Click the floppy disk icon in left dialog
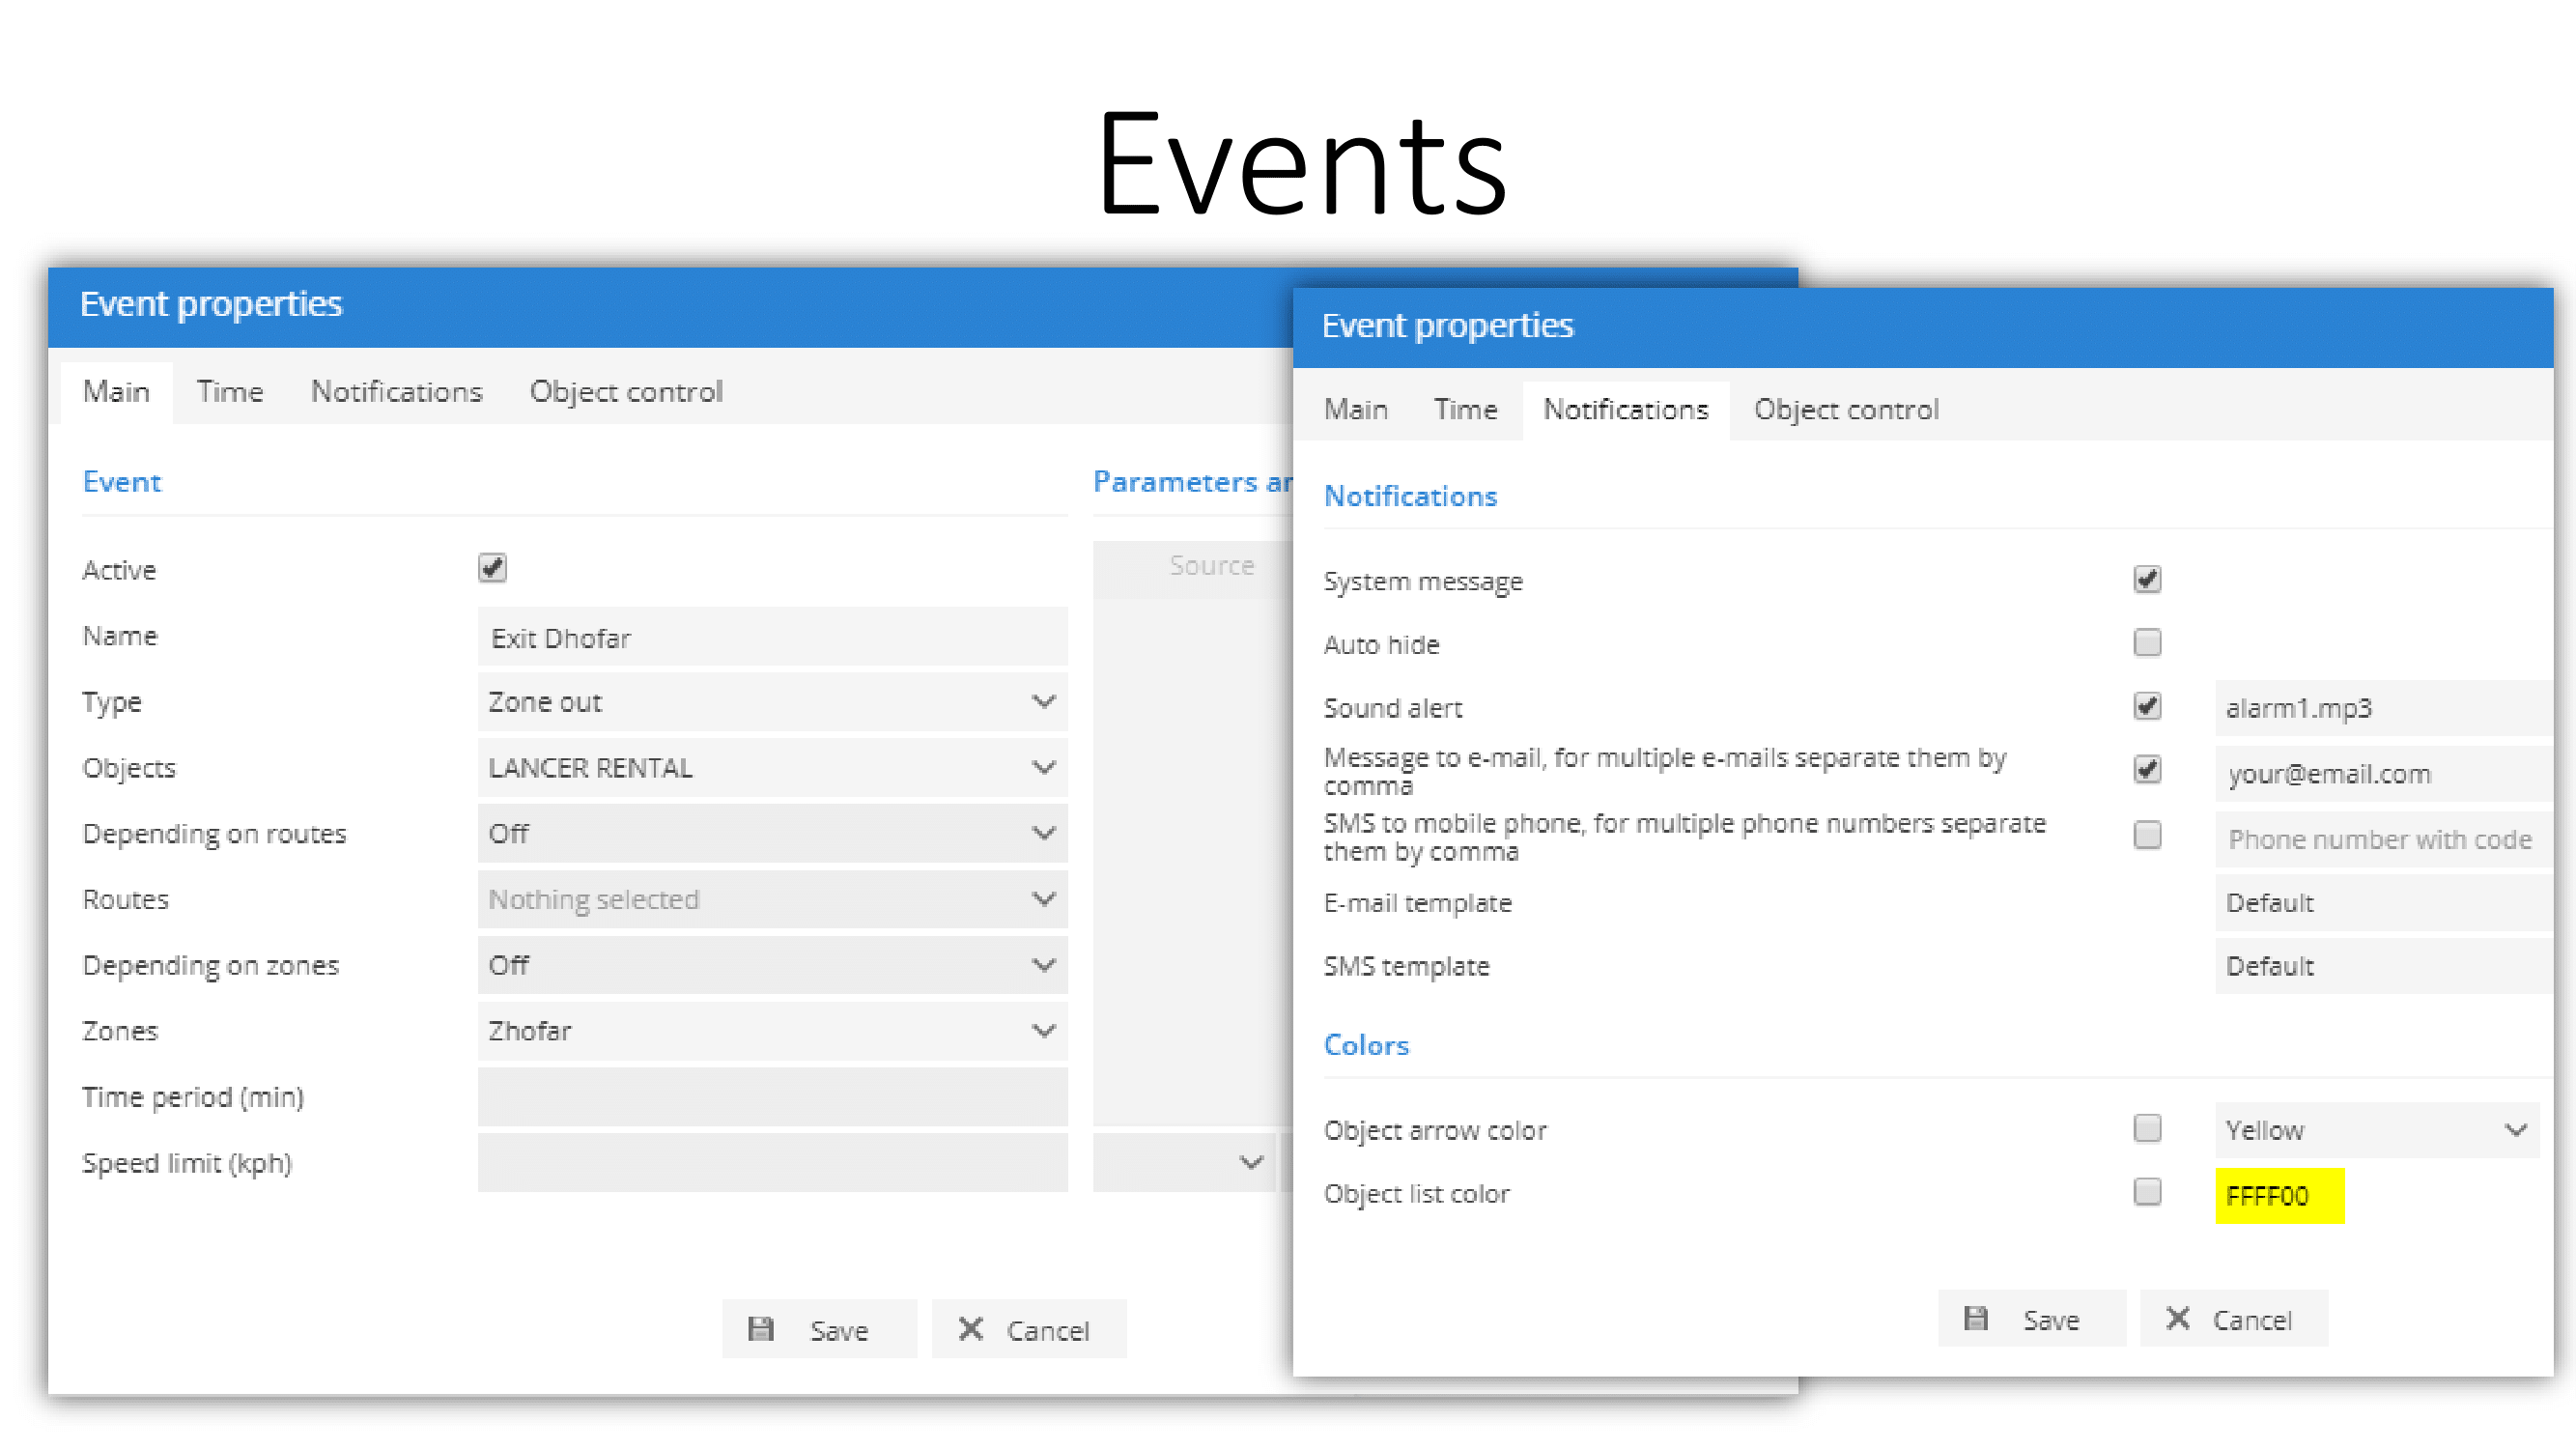This screenshot has height=1449, width=2576. (x=761, y=1329)
